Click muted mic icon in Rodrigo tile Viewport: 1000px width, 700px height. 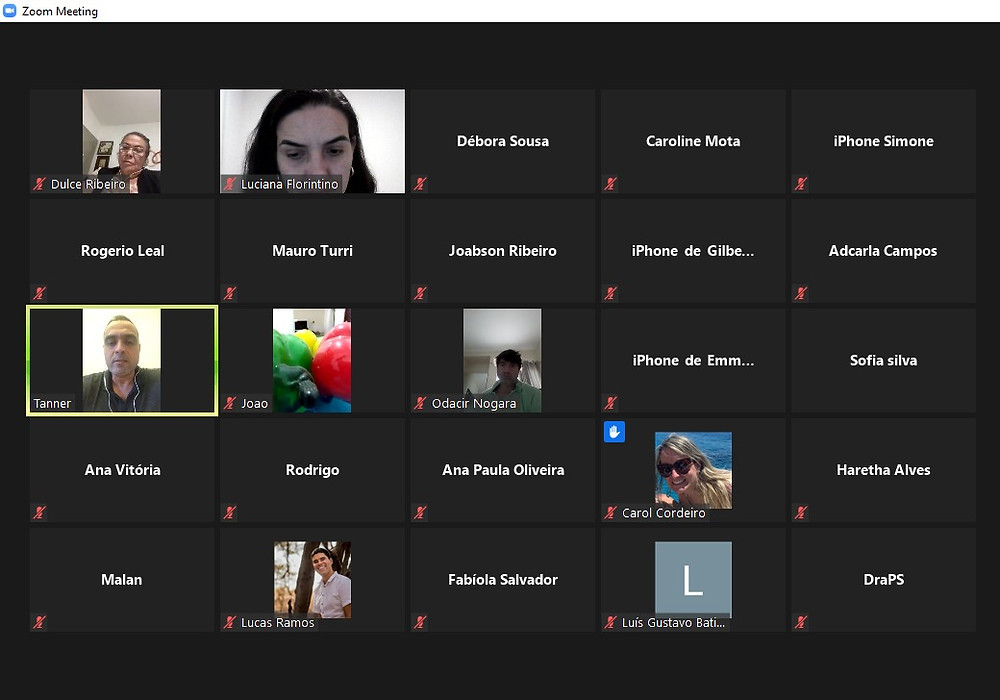(x=230, y=513)
